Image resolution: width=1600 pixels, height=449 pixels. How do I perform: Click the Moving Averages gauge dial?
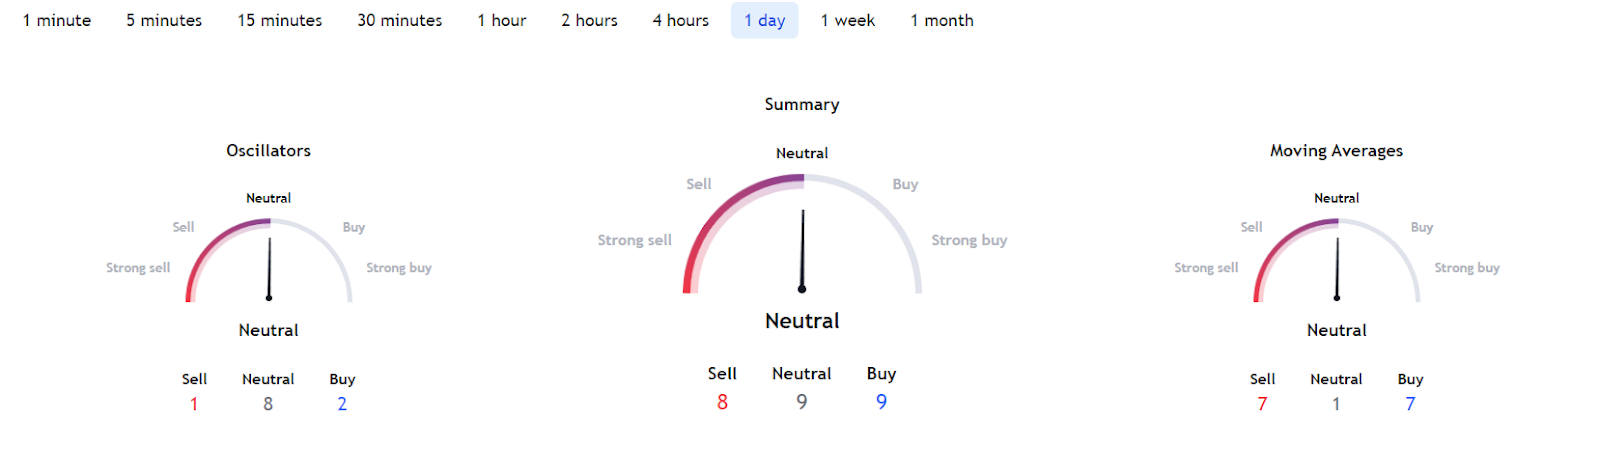click(x=1337, y=262)
